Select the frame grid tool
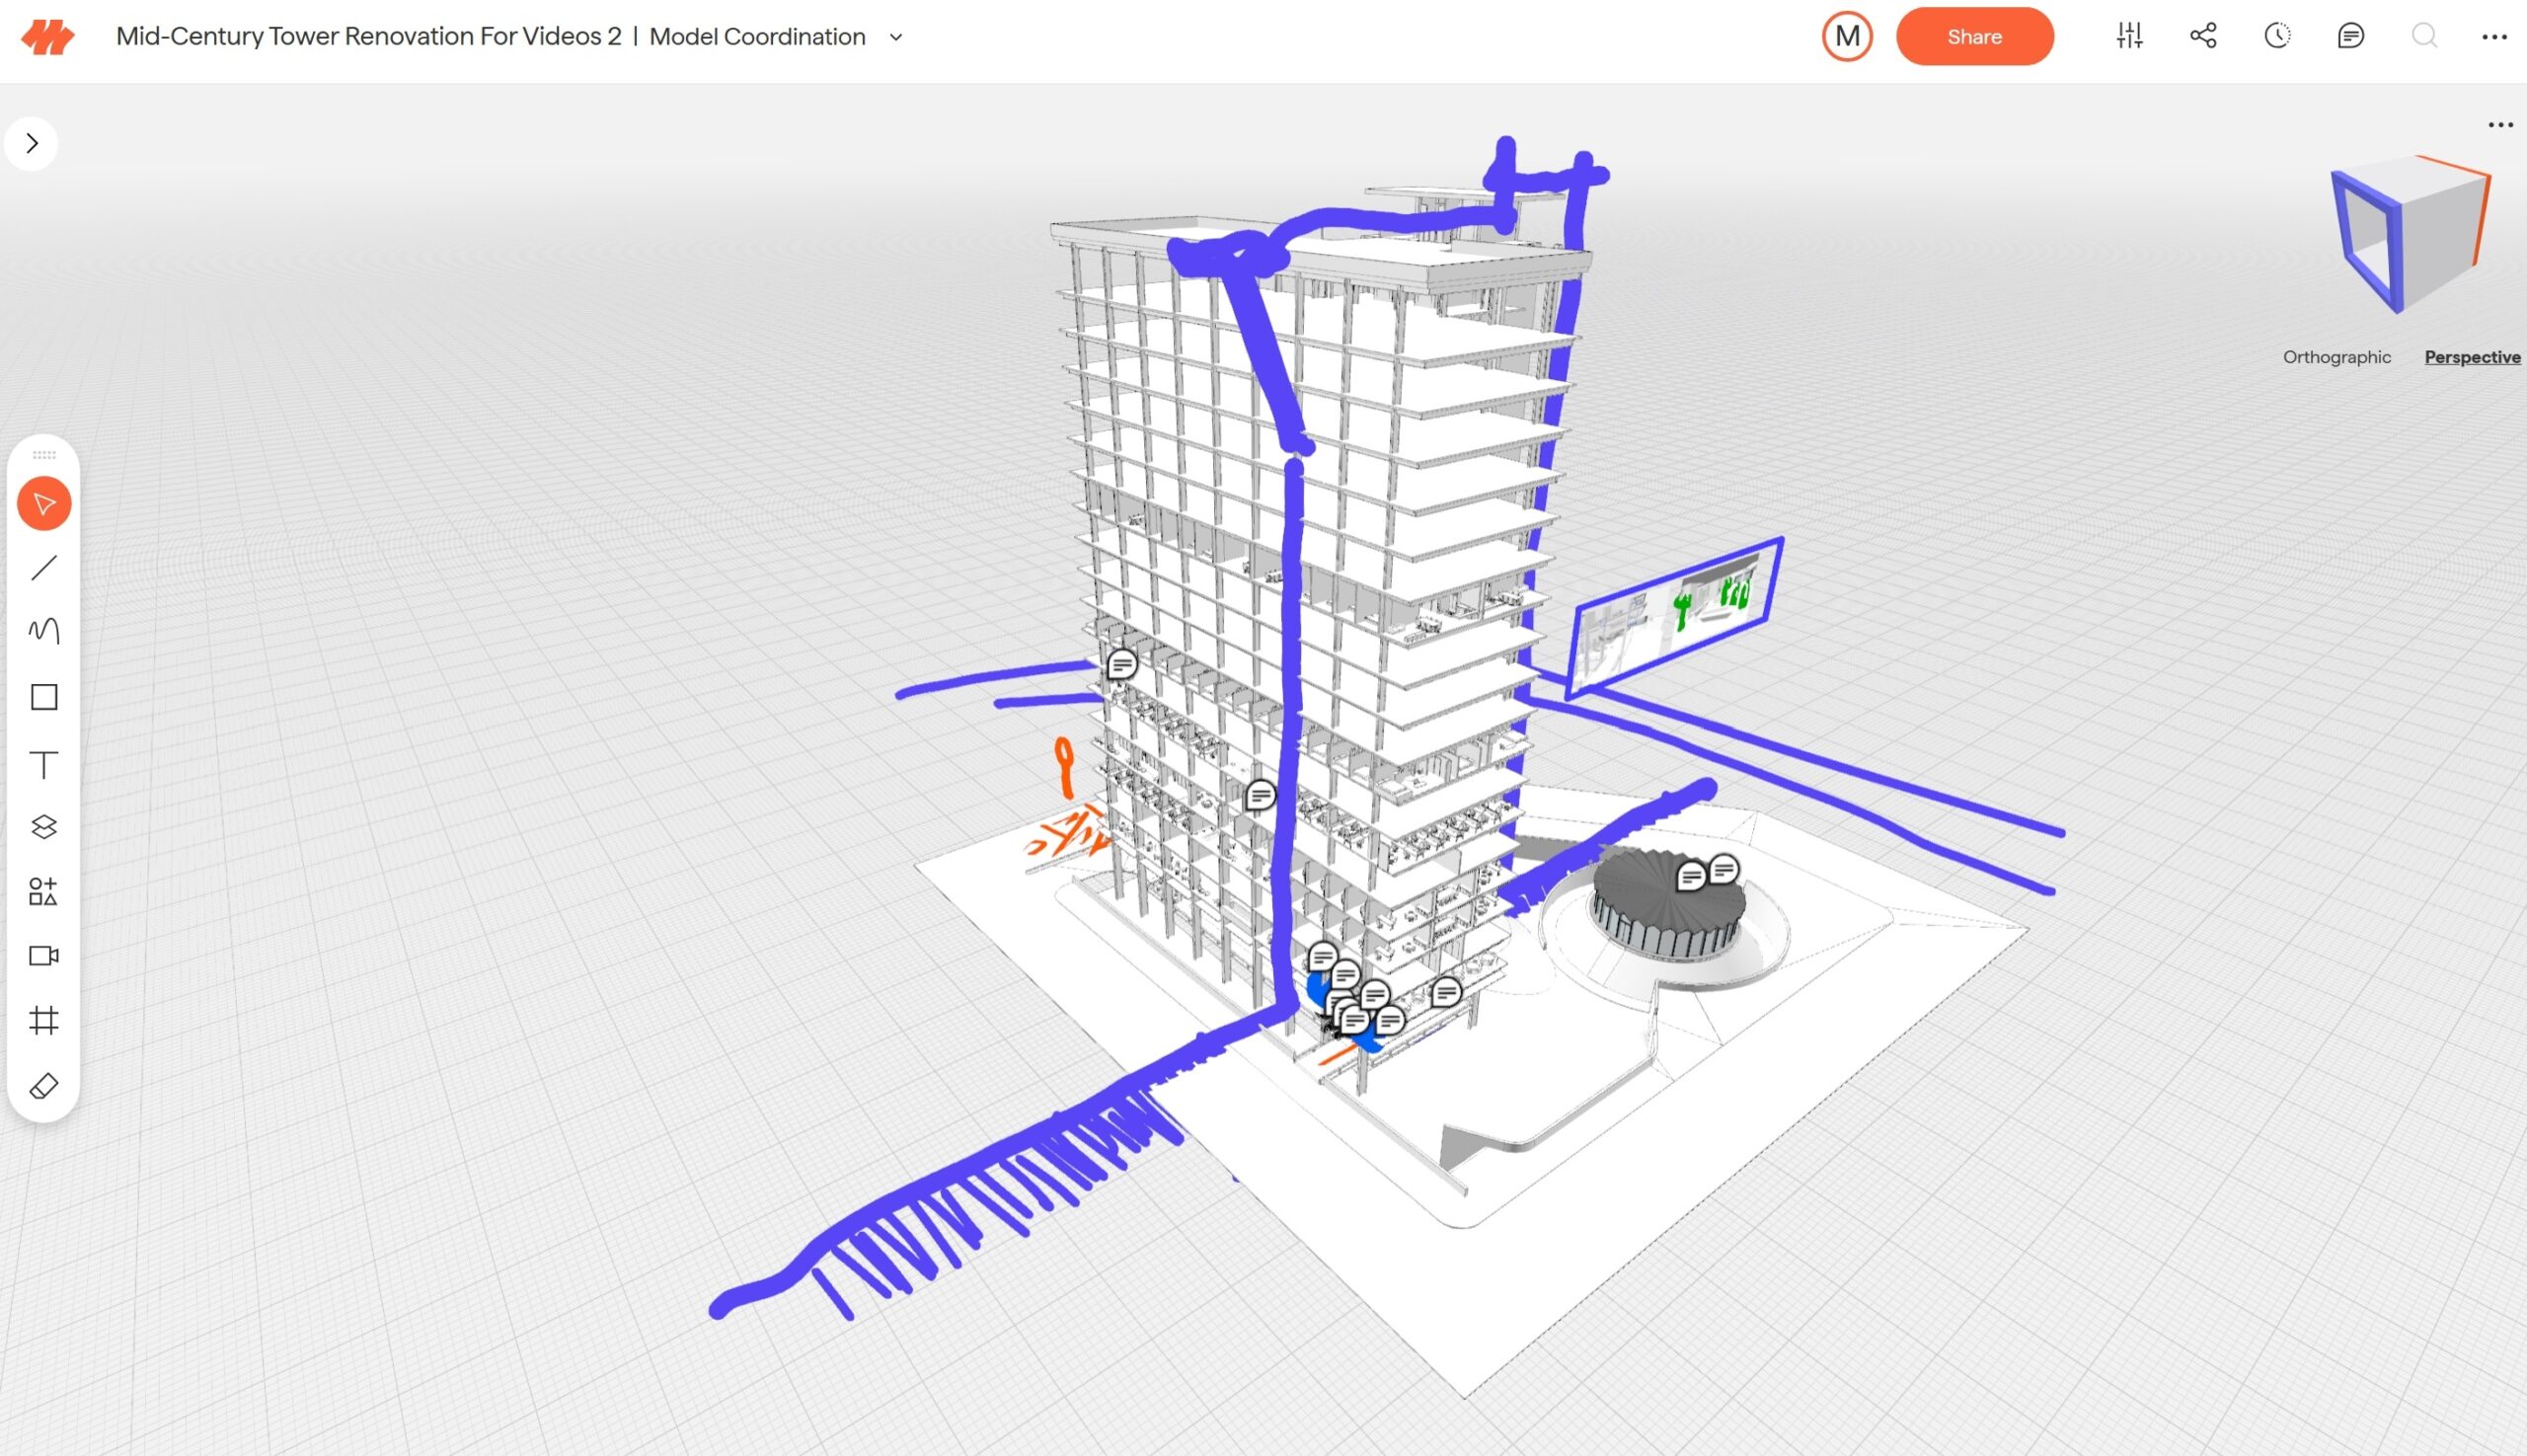This screenshot has width=2527, height=1456. point(44,1021)
